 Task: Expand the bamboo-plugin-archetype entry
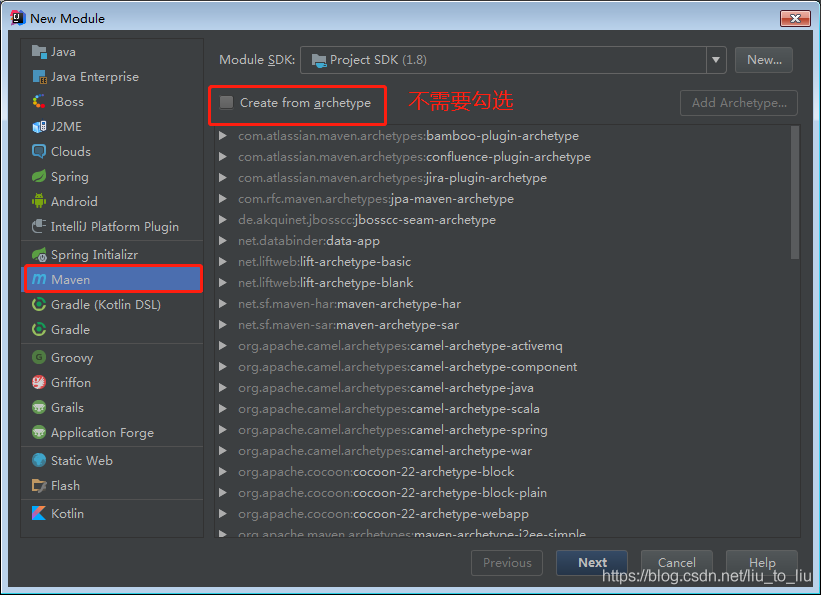[x=223, y=136]
